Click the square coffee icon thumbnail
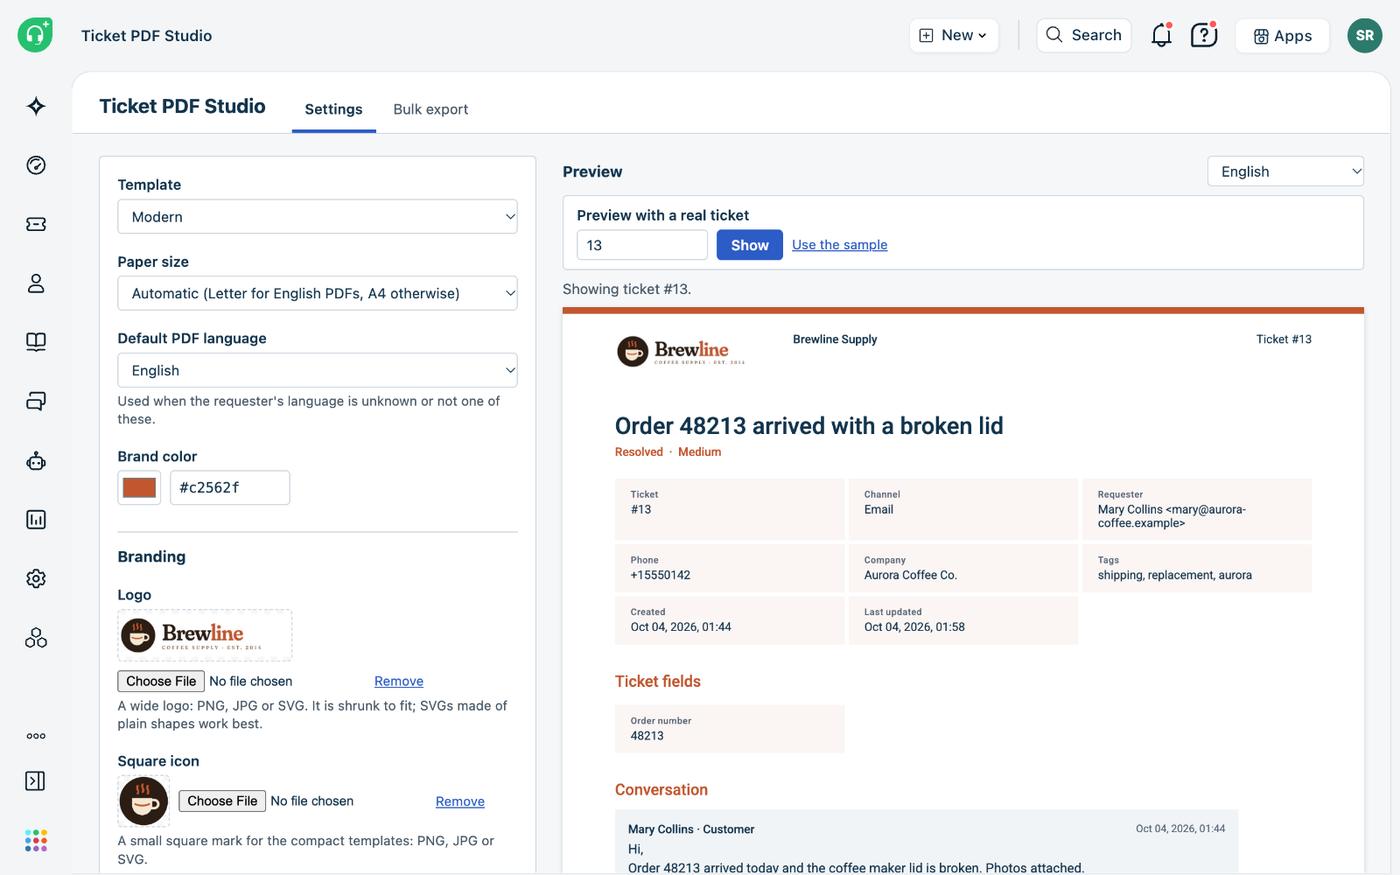Image resolution: width=1400 pixels, height=875 pixels. (144, 801)
